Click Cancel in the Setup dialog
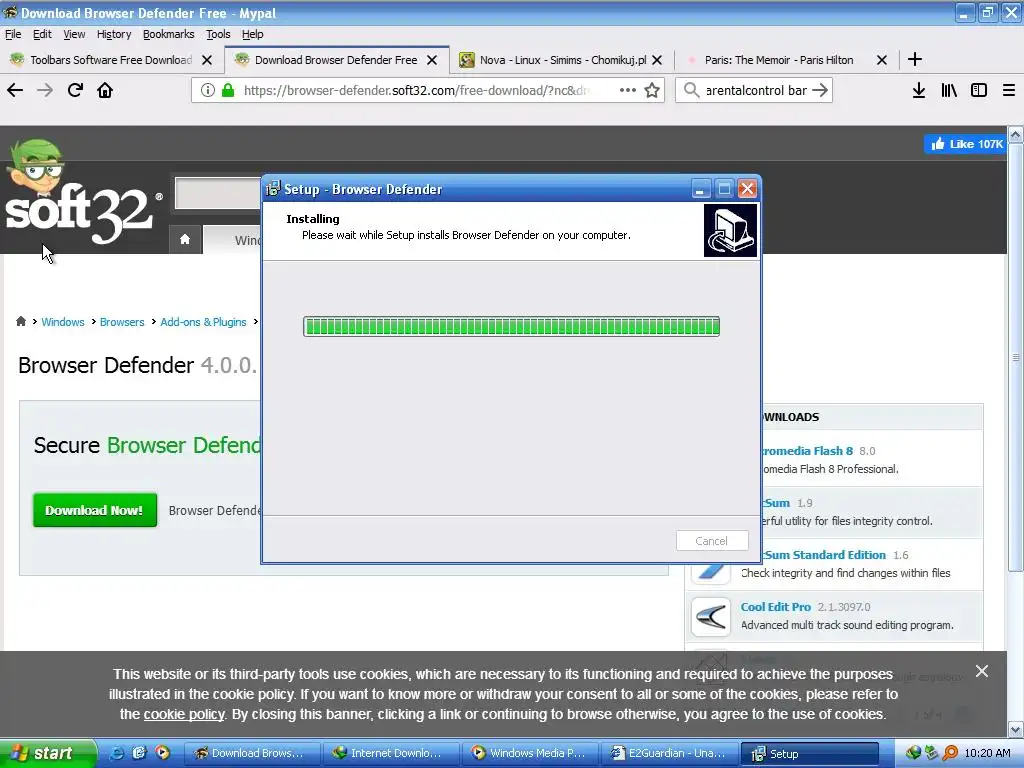This screenshot has height=768, width=1024. pyautogui.click(x=712, y=541)
